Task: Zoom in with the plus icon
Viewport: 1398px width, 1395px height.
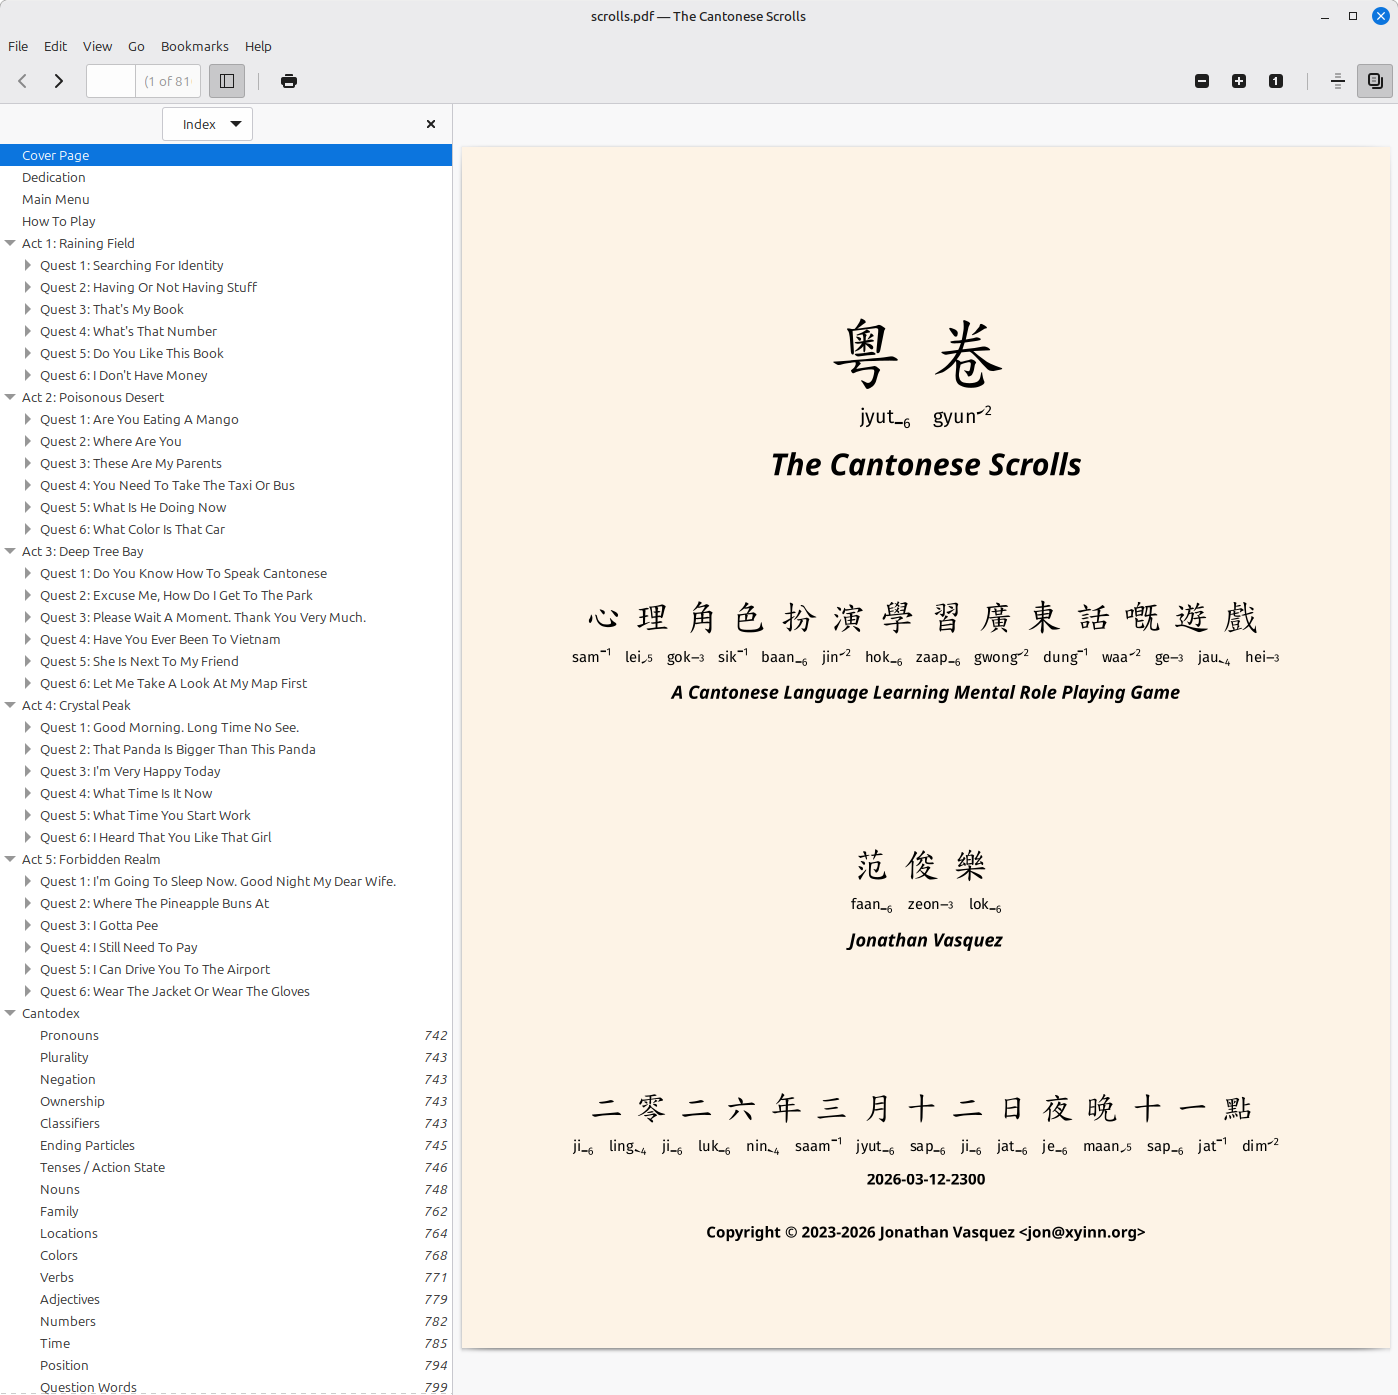Action: tap(1239, 81)
